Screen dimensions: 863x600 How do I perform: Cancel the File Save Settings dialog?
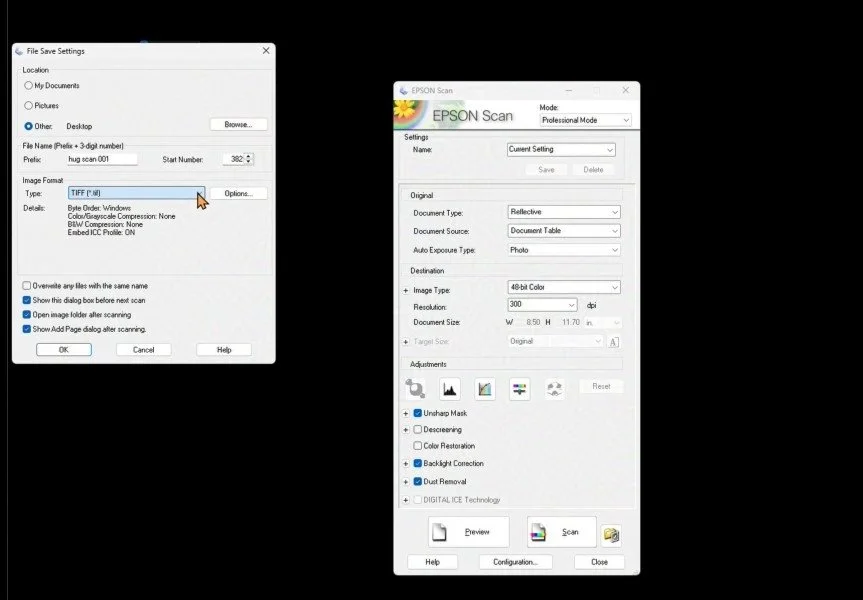(144, 350)
